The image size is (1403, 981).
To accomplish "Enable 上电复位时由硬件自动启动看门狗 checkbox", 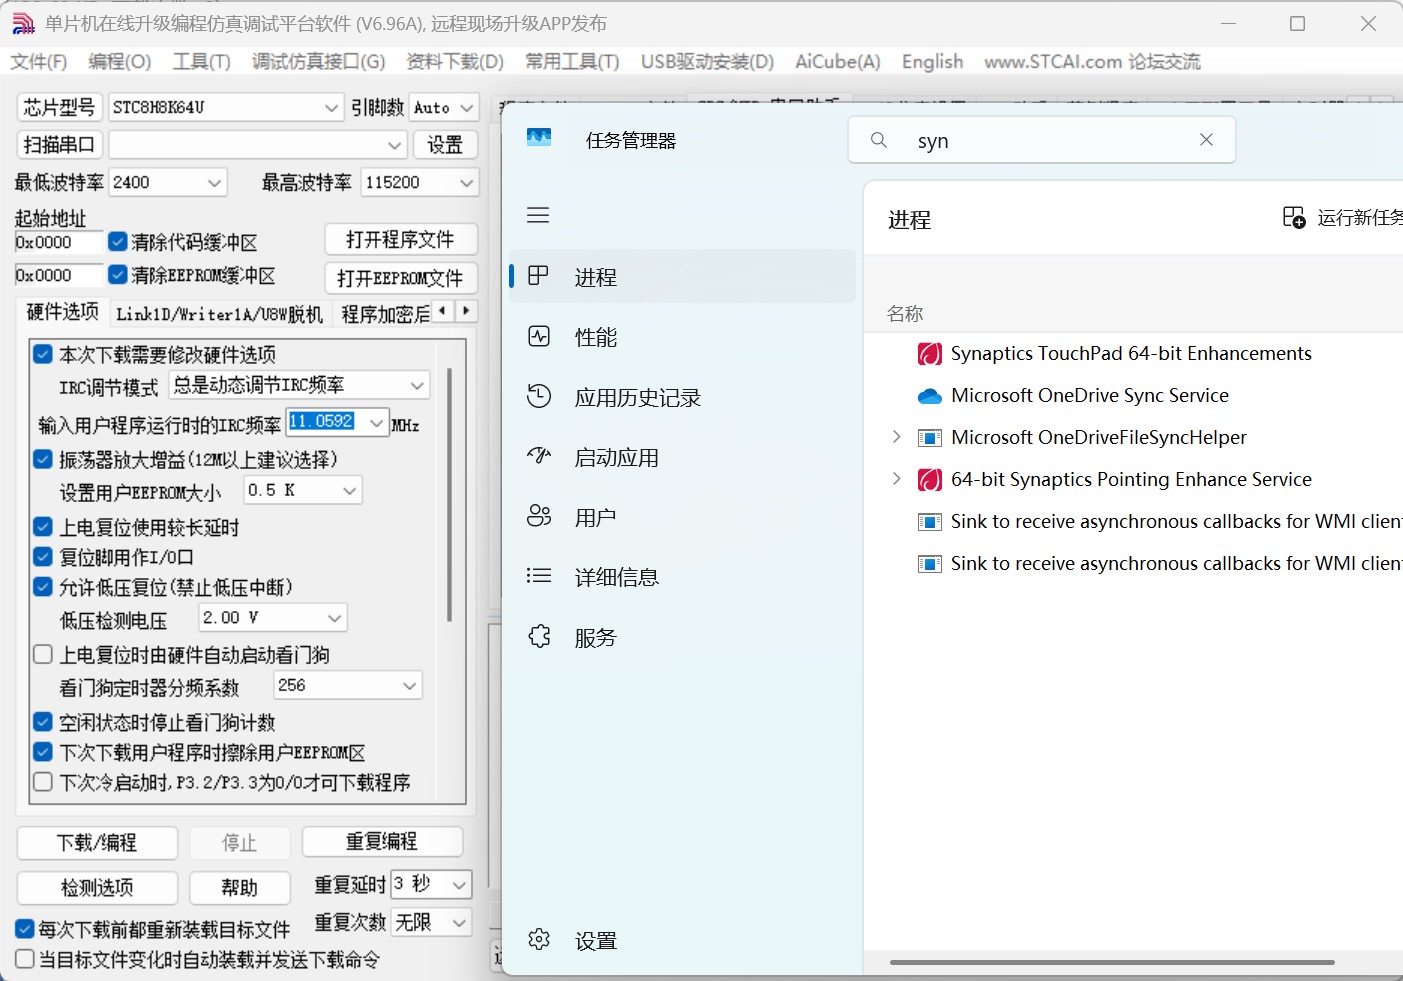I will click(x=43, y=655).
